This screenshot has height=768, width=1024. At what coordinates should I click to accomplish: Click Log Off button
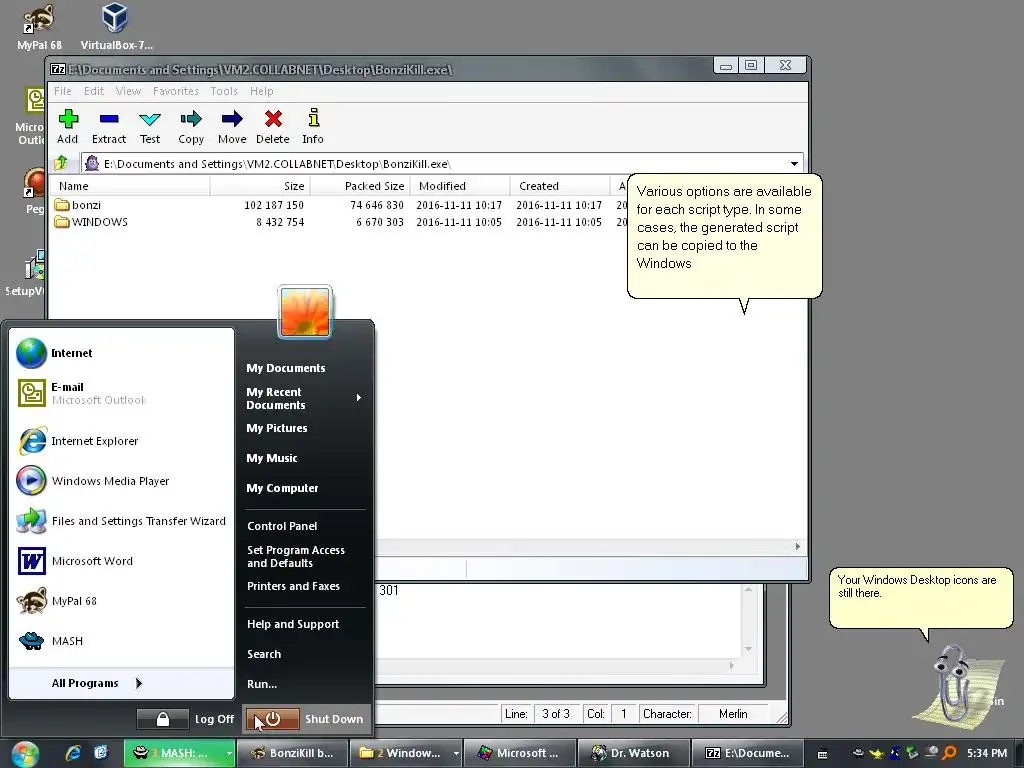pyautogui.click(x=214, y=719)
